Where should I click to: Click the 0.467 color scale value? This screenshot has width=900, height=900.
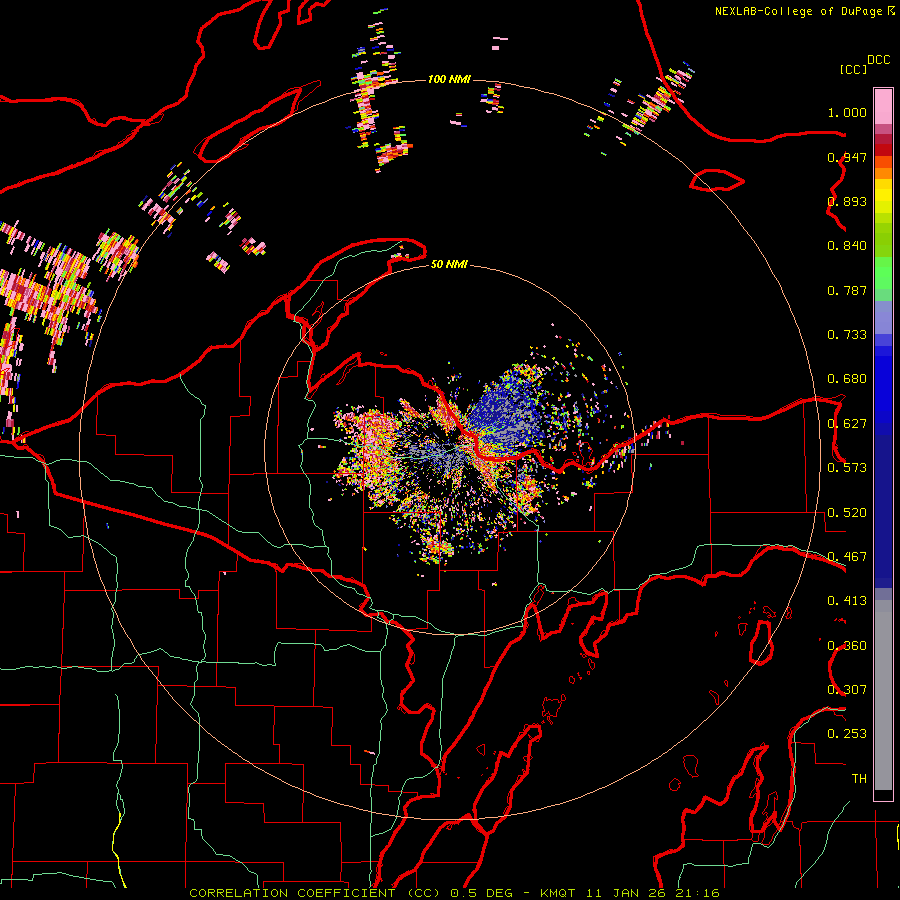(847, 557)
